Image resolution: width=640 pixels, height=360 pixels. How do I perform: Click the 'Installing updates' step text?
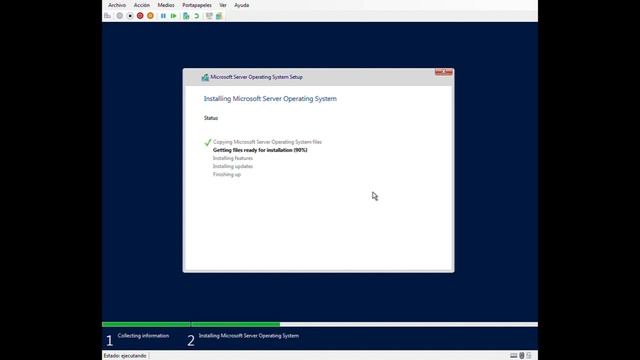click(x=233, y=167)
